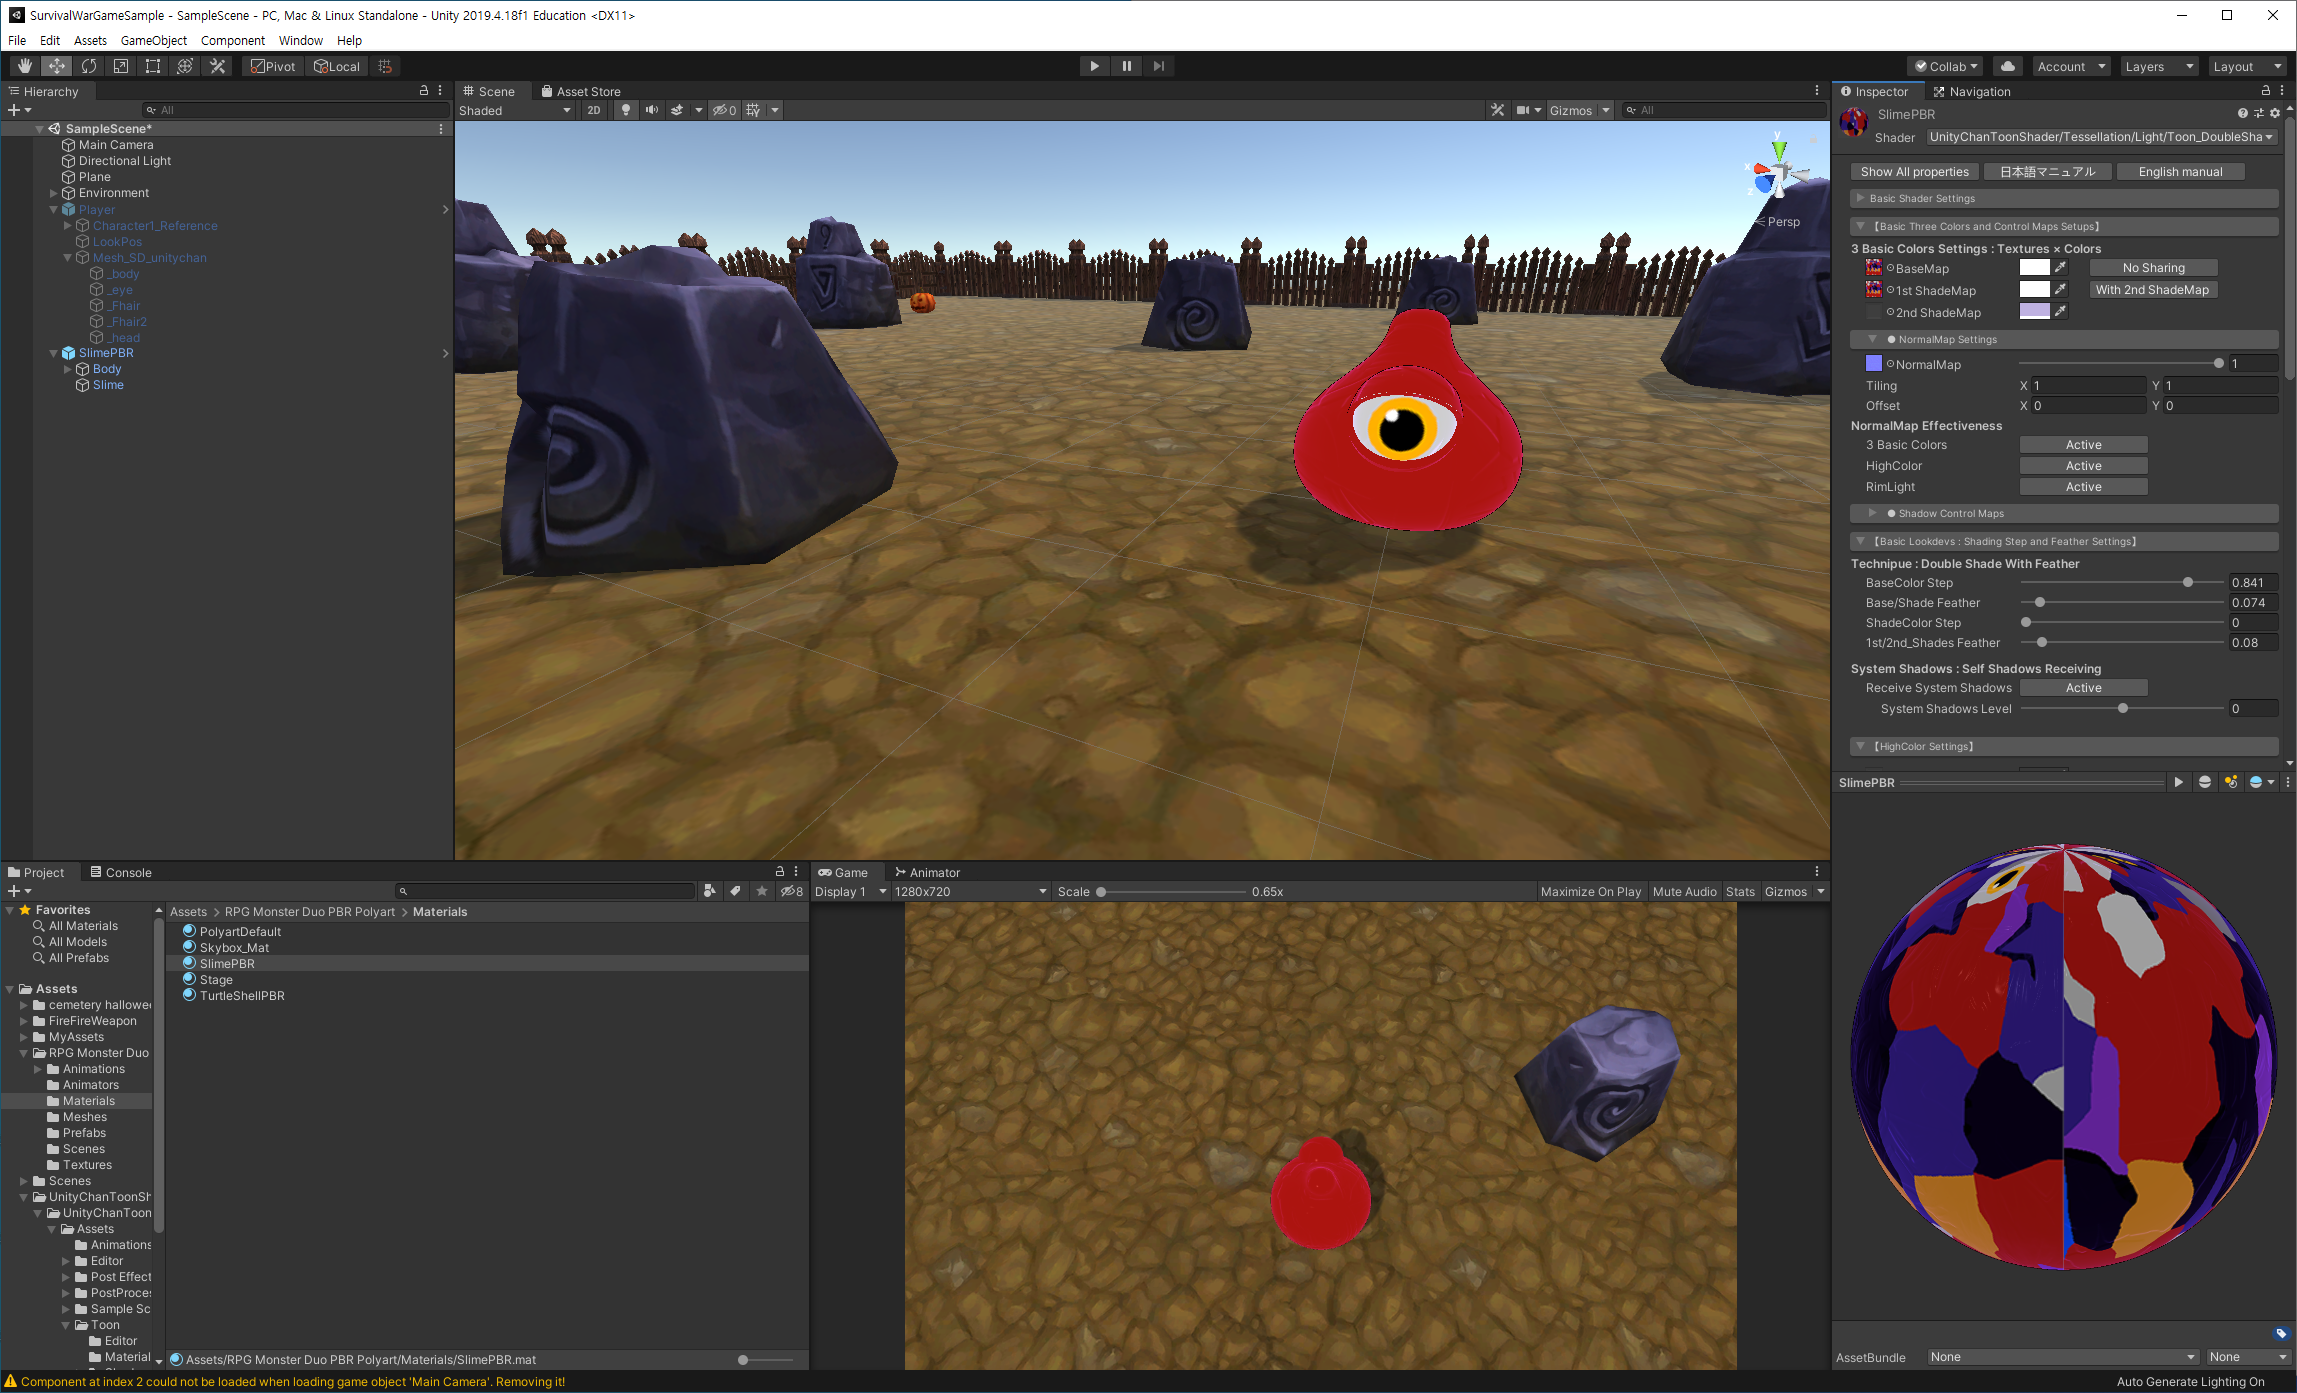
Task: Toggle scene audio speaker icon
Action: point(652,110)
